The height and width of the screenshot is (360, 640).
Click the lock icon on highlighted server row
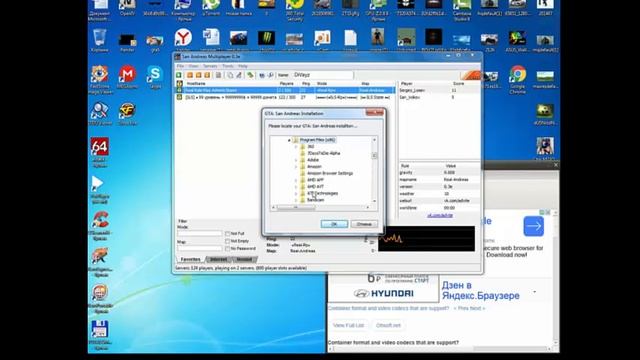[x=179, y=90]
